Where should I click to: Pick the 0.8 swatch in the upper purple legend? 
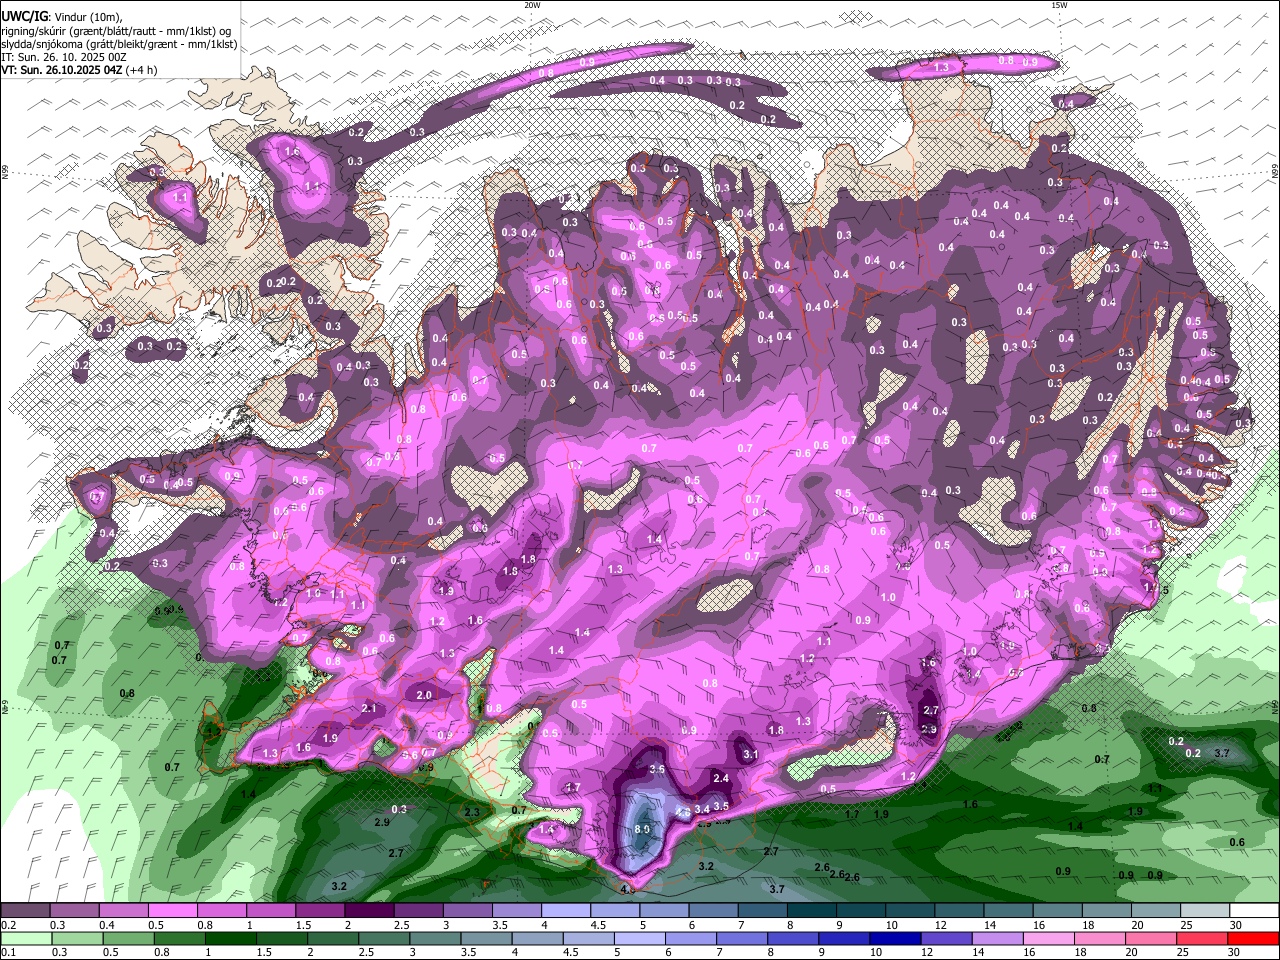tap(221, 911)
